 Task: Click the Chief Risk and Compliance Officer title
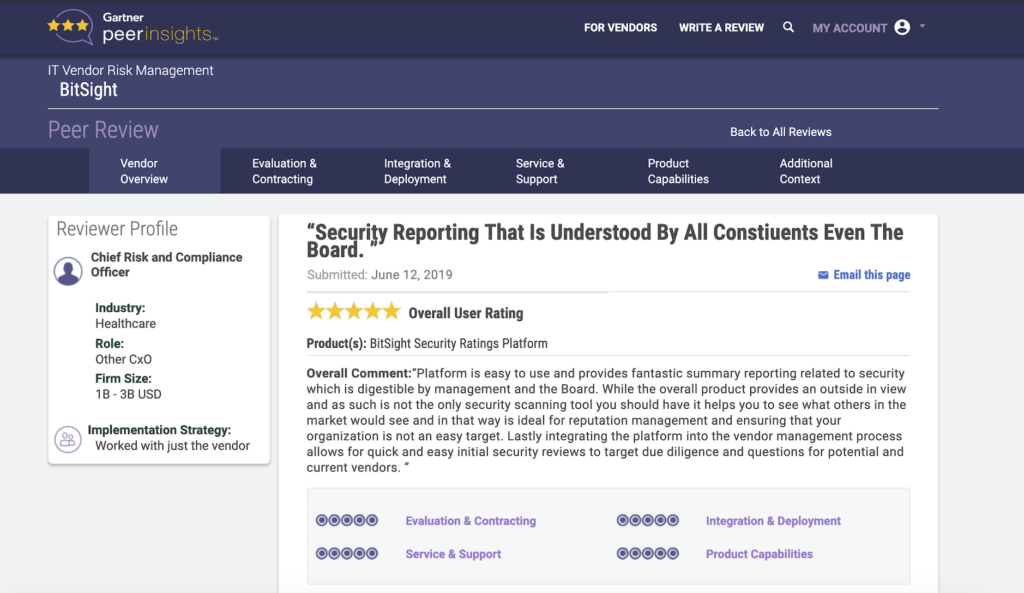point(167,264)
